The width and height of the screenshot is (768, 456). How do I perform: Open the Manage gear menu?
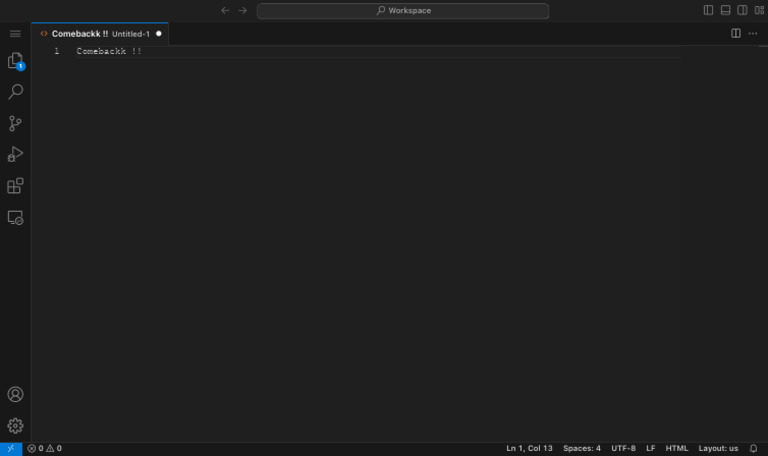15,426
